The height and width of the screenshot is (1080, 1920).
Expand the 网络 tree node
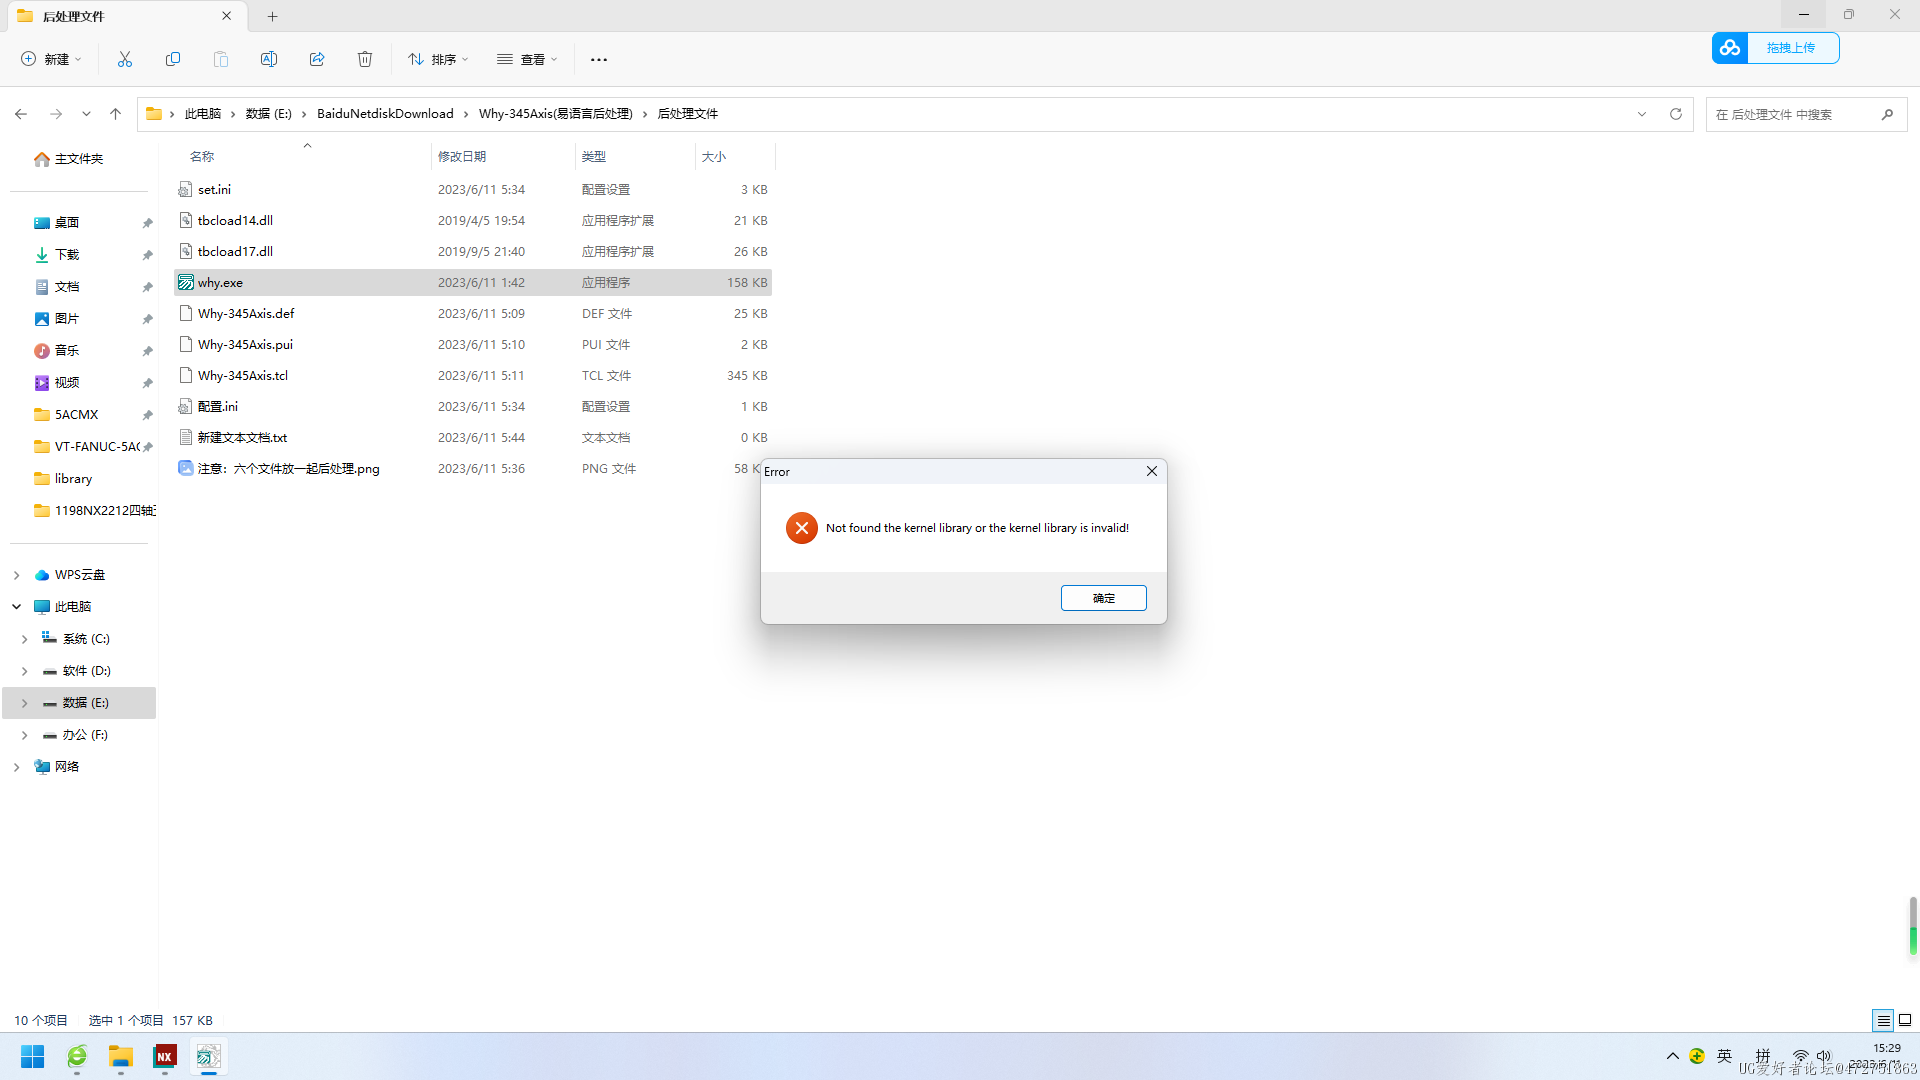[16, 767]
